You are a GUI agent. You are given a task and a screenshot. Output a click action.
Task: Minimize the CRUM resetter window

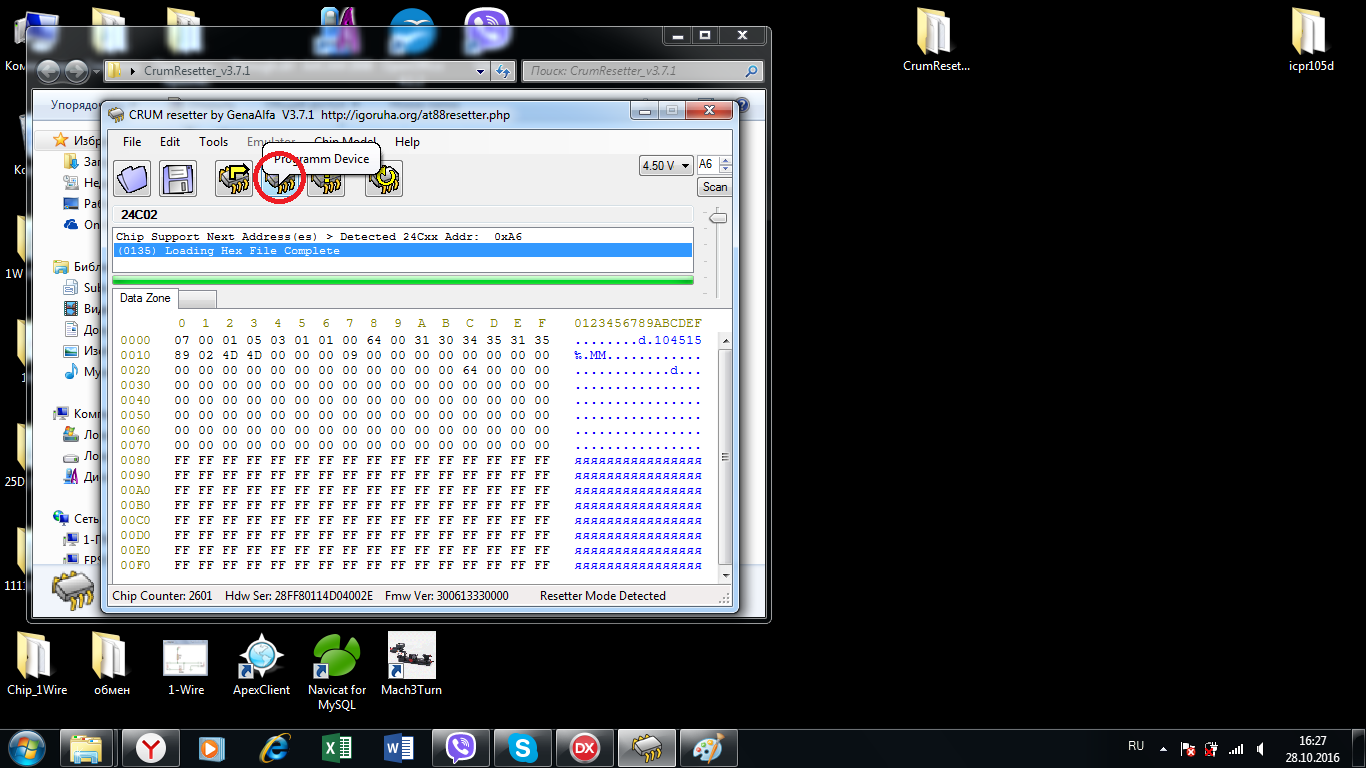point(644,111)
